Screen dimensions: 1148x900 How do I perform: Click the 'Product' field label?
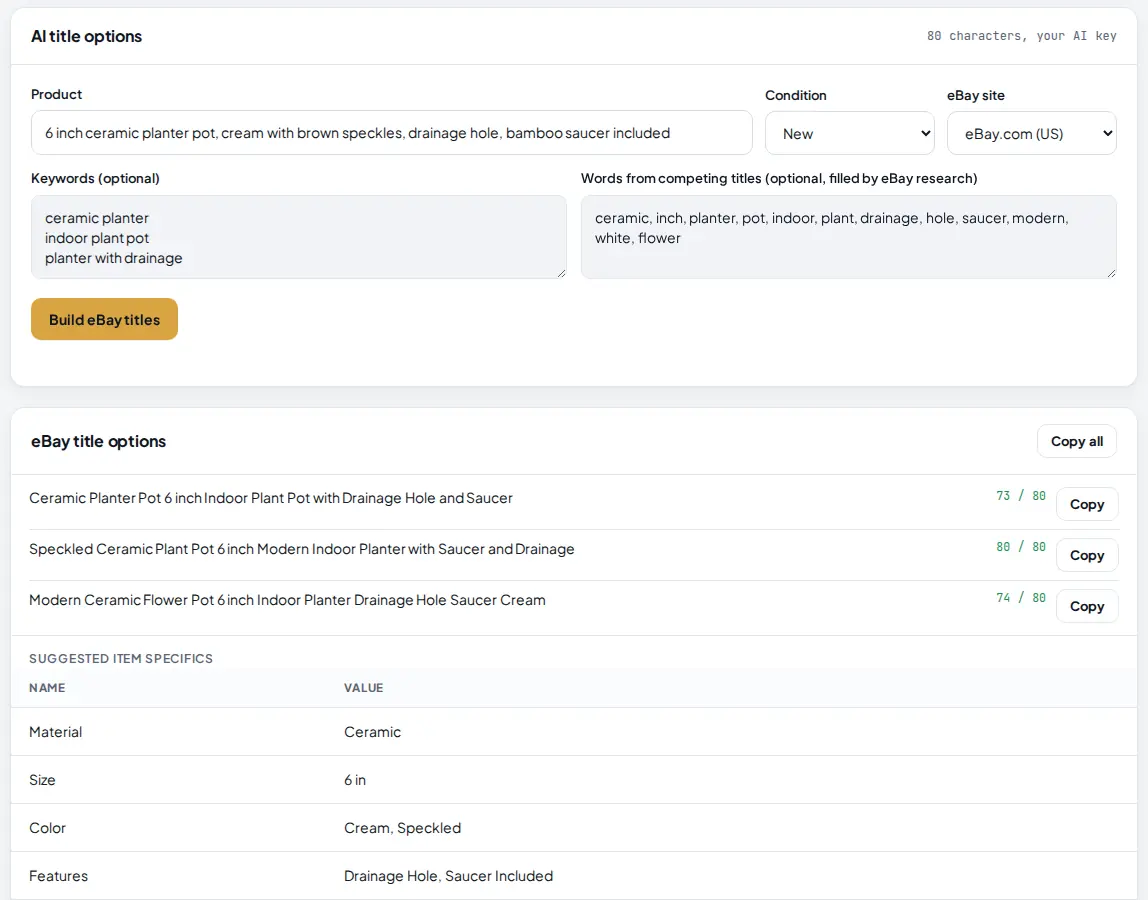(56, 94)
